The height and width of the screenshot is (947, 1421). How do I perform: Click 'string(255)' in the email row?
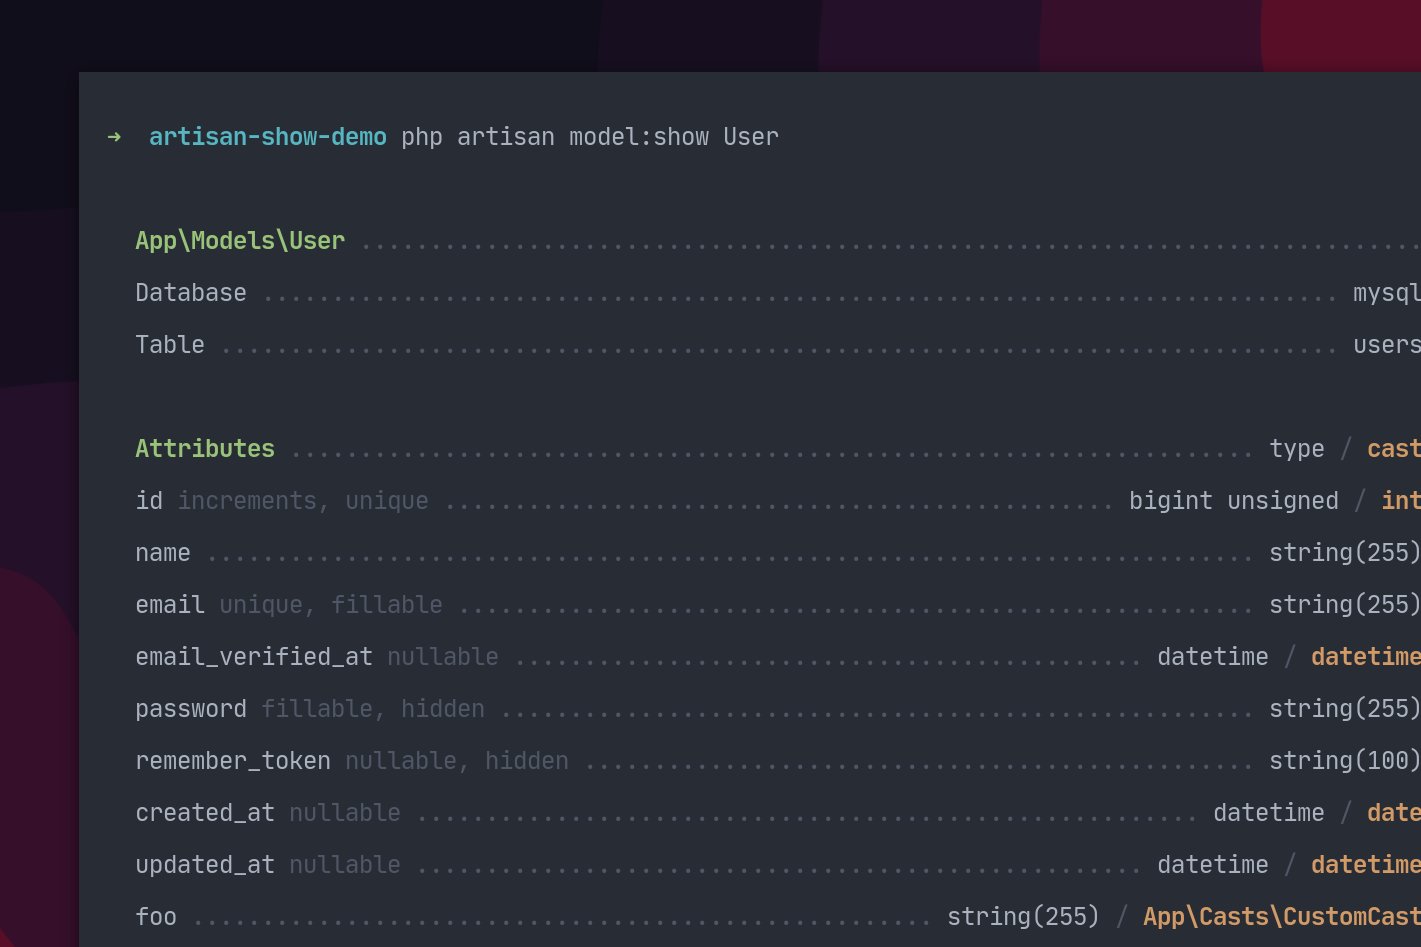click(x=1345, y=605)
